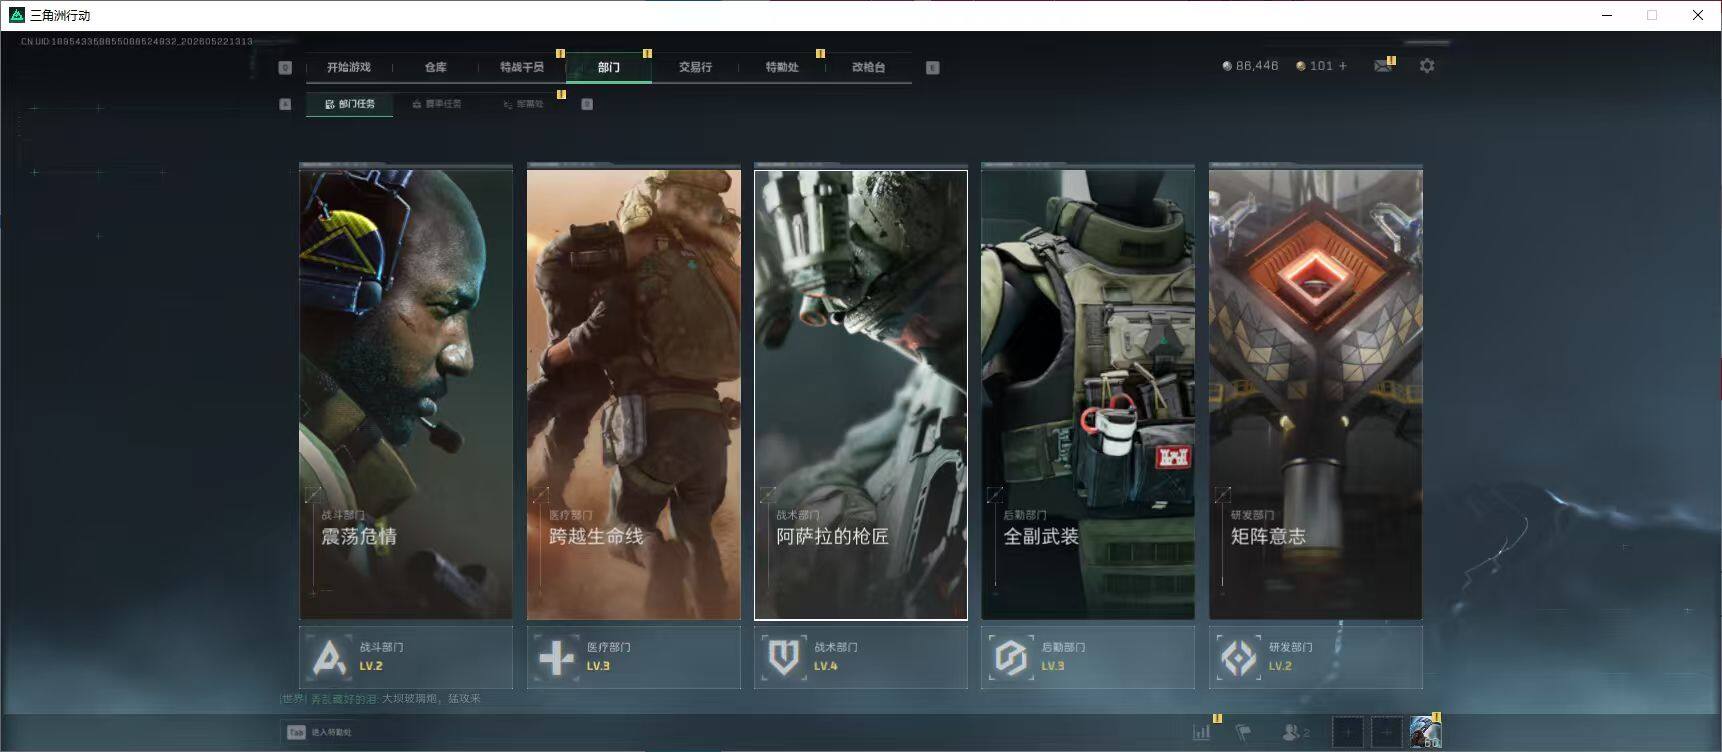Screen dimensions: 1722x752
Task: Switch to the 改枪台 tab
Action: click(868, 67)
